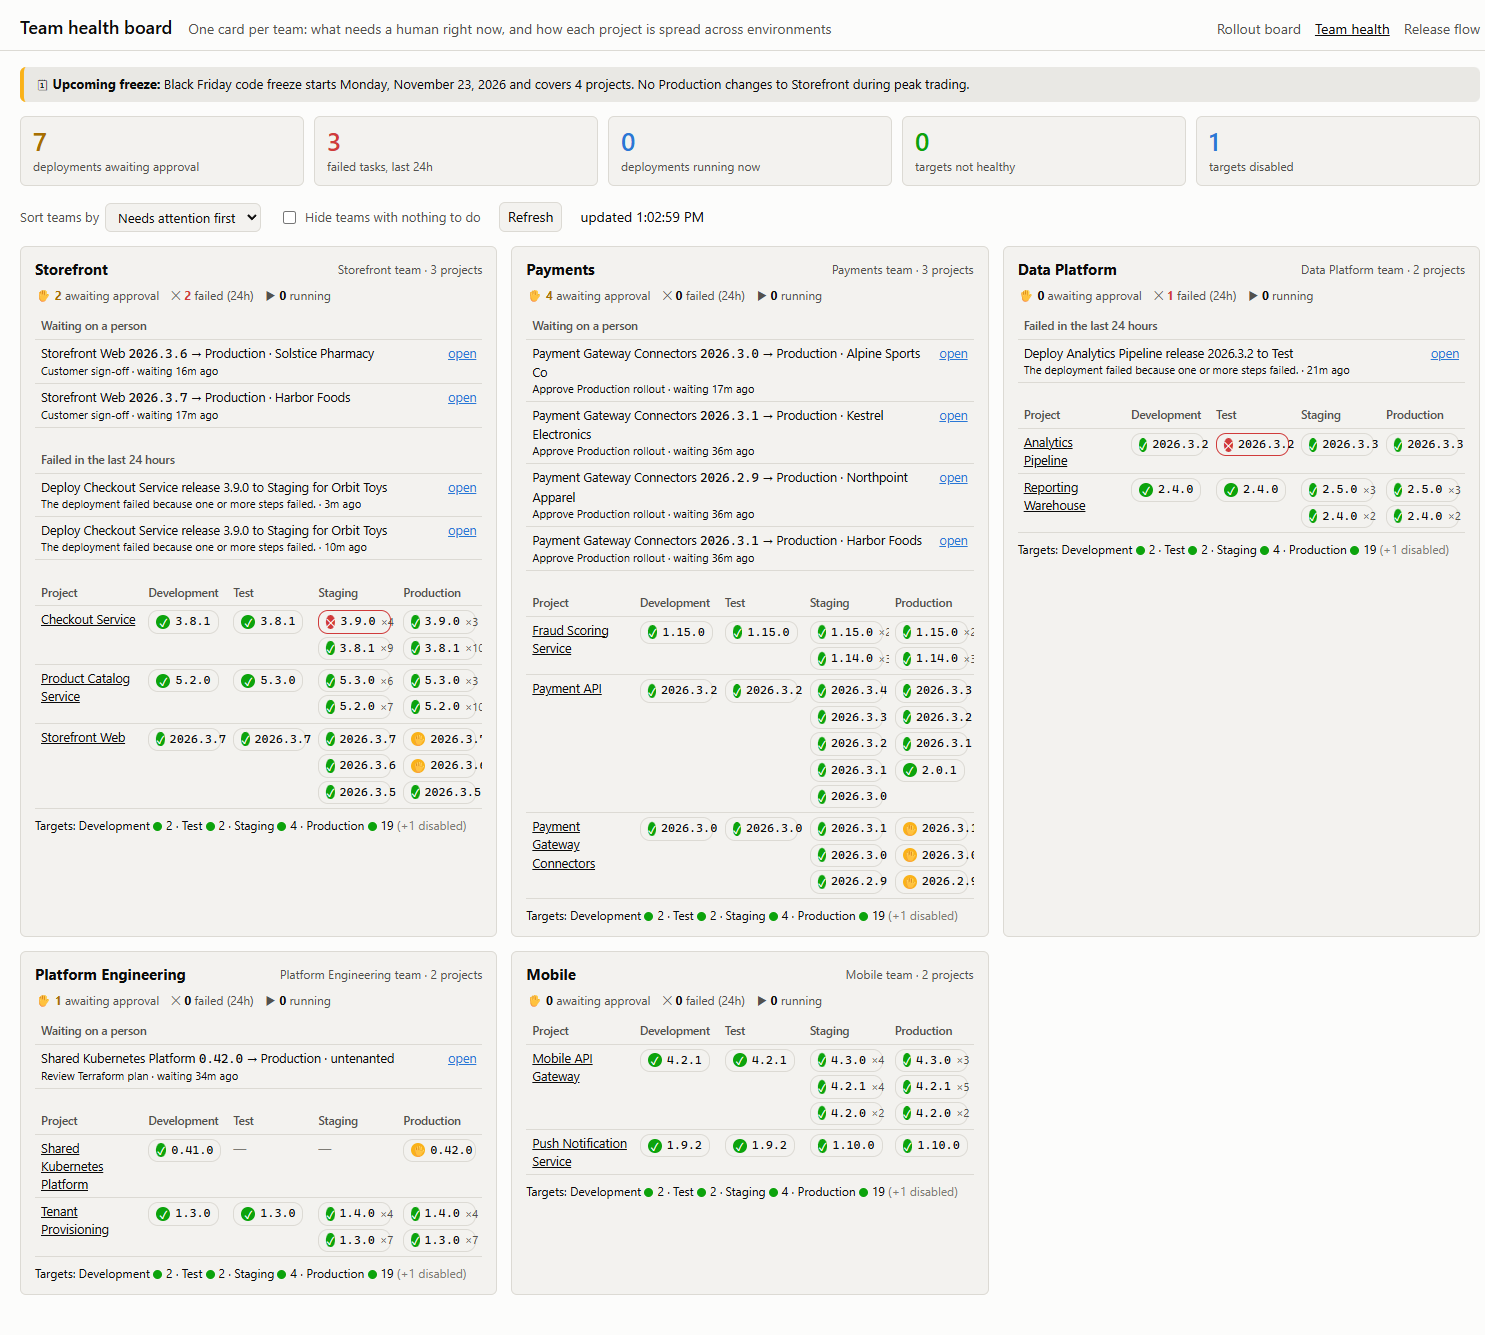Screen dimensions: 1485x1335
Task: Open the Checkout Service project link
Action: (88, 620)
